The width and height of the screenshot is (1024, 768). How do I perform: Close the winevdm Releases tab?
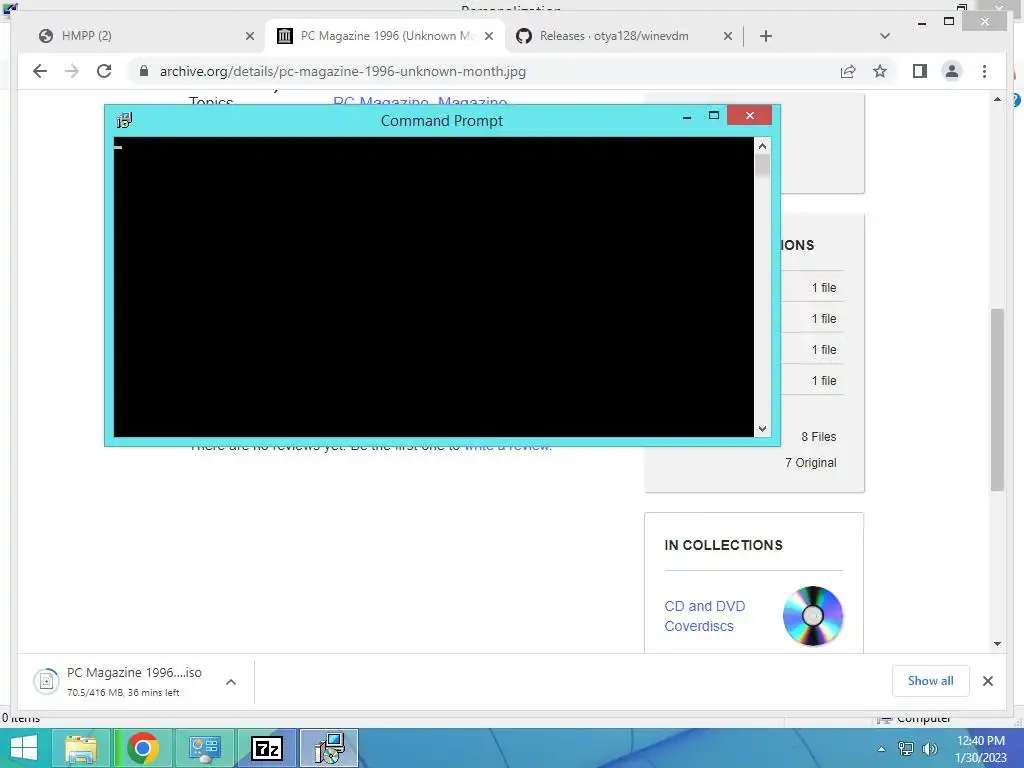pos(728,36)
